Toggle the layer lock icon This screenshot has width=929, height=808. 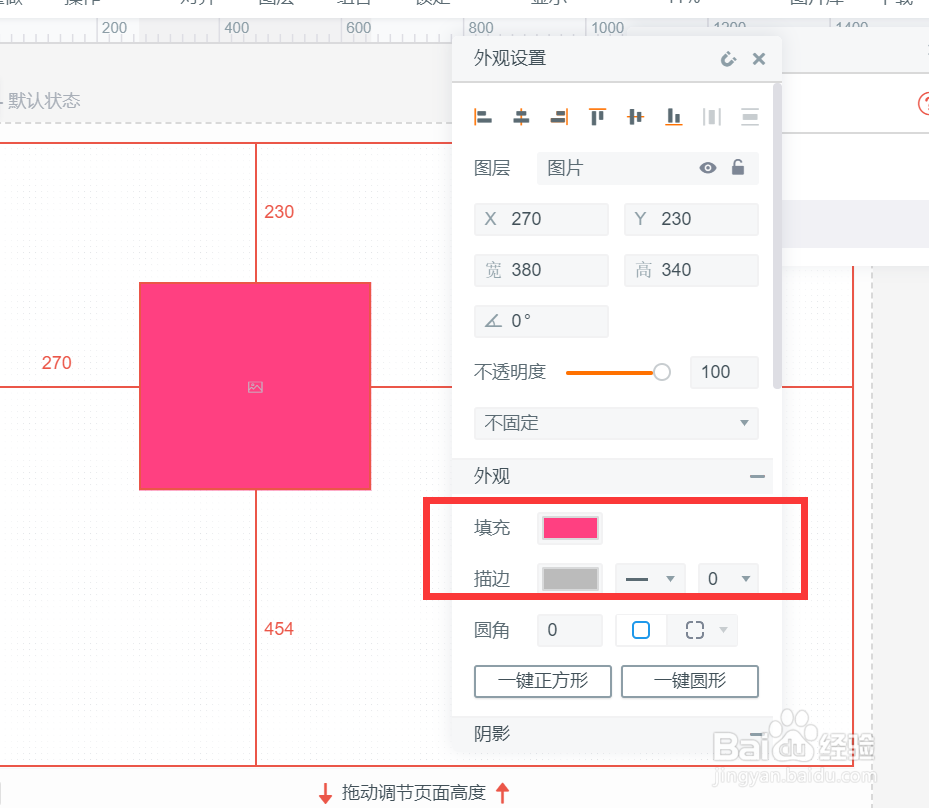click(x=738, y=168)
